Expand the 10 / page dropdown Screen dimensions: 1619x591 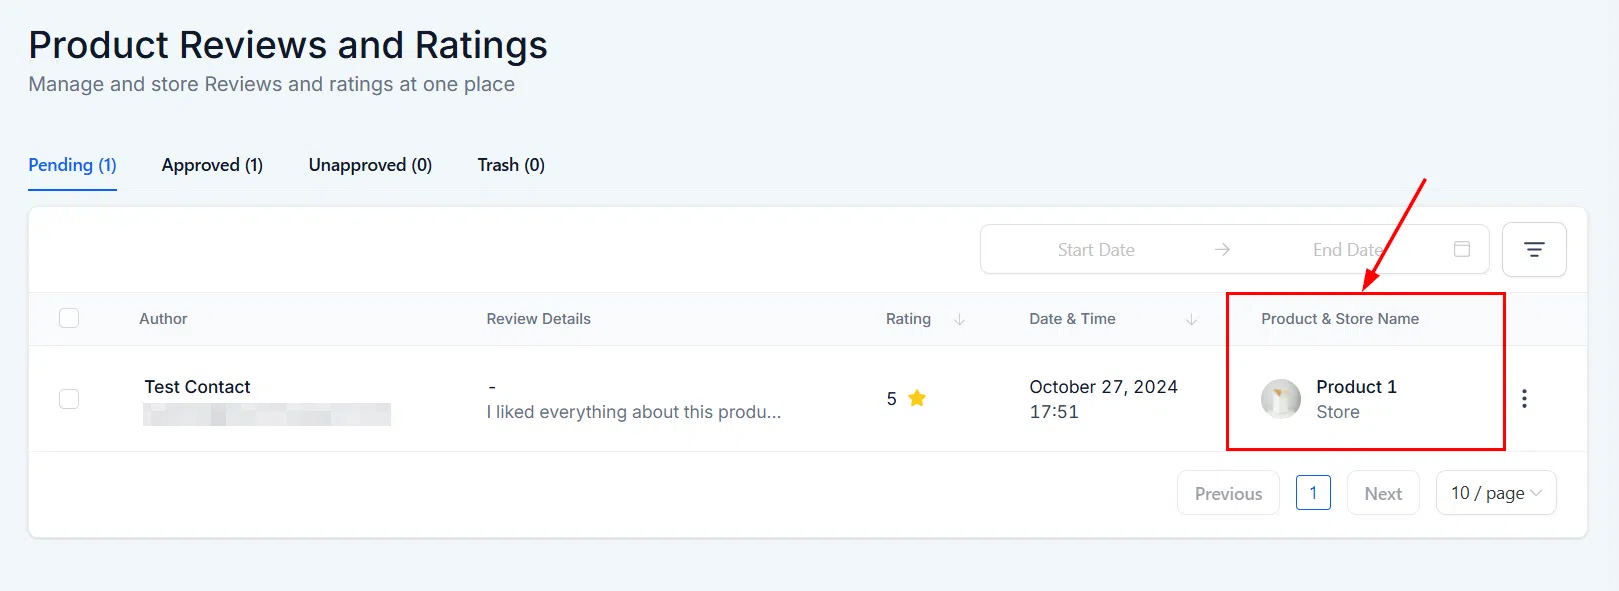coord(1496,493)
